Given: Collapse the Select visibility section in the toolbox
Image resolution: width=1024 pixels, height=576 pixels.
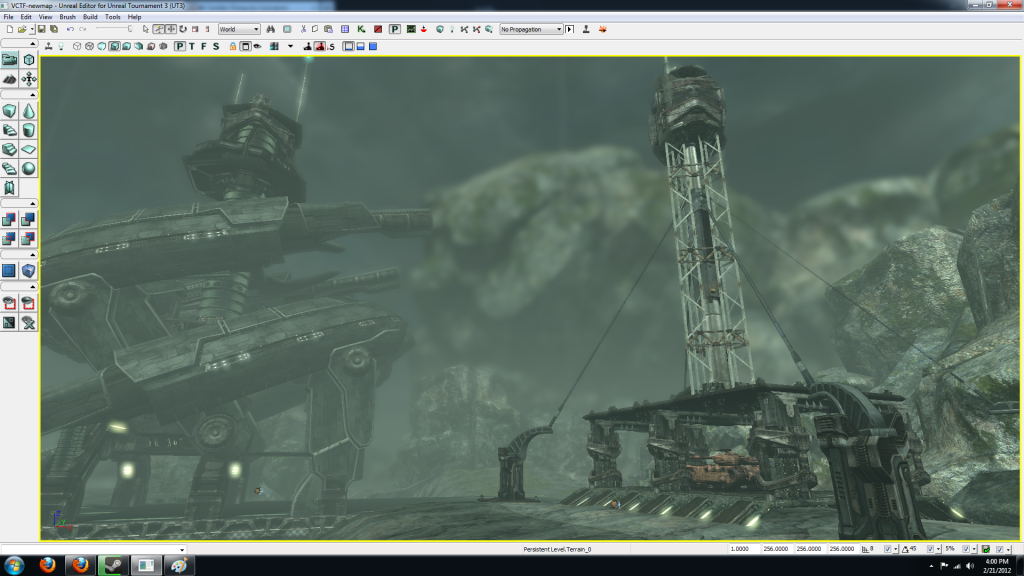Looking at the screenshot, I should click(x=33, y=287).
